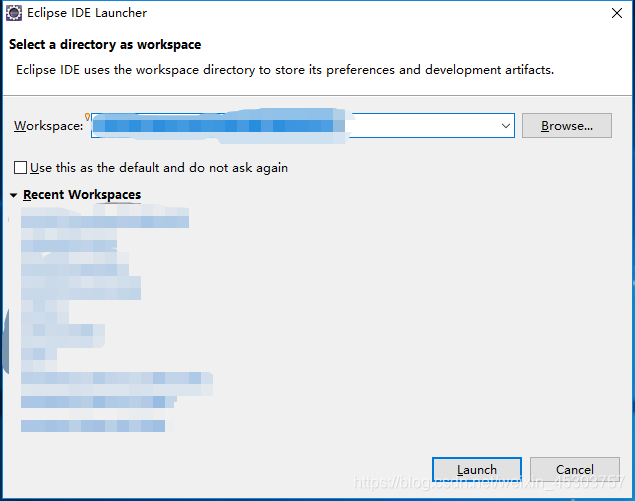
Task: Click the content assist lightbulb icon
Action: coord(87,117)
